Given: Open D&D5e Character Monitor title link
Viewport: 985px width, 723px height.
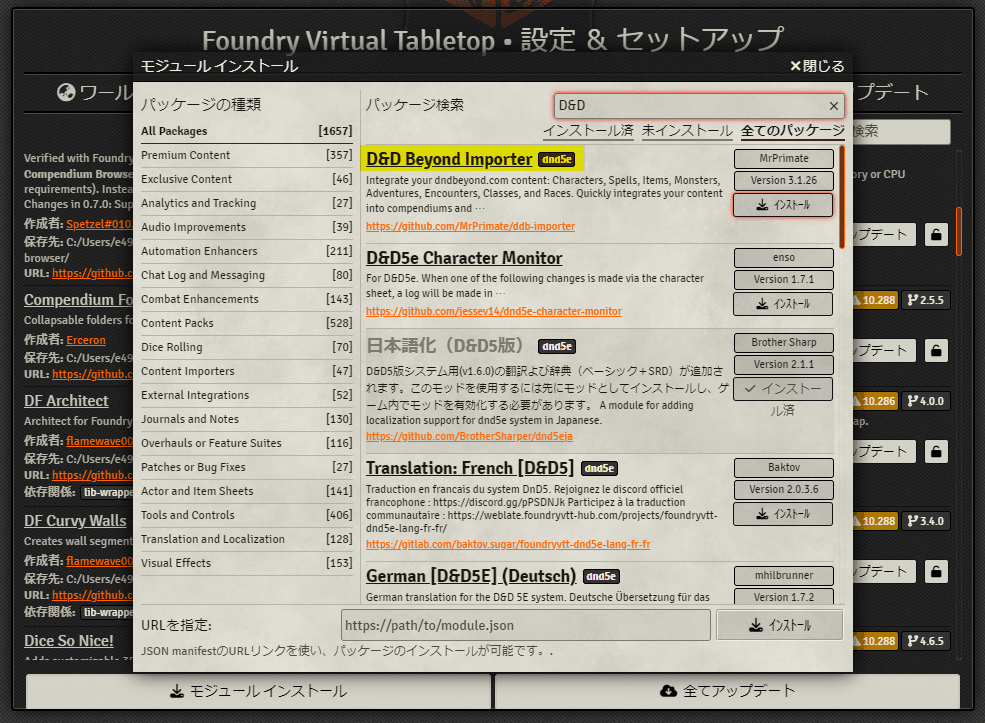Looking at the screenshot, I should click(x=464, y=258).
